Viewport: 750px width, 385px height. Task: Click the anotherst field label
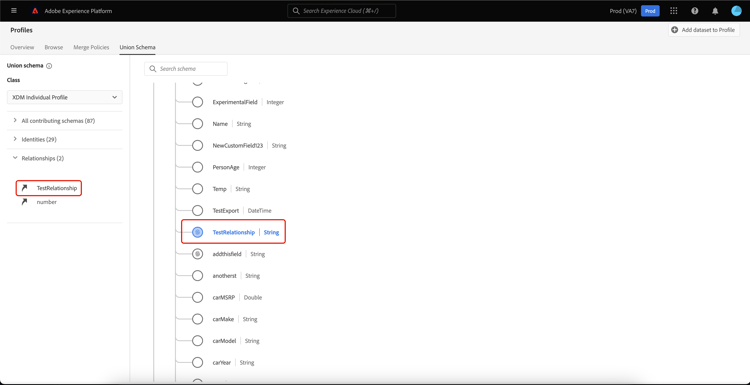pos(224,276)
